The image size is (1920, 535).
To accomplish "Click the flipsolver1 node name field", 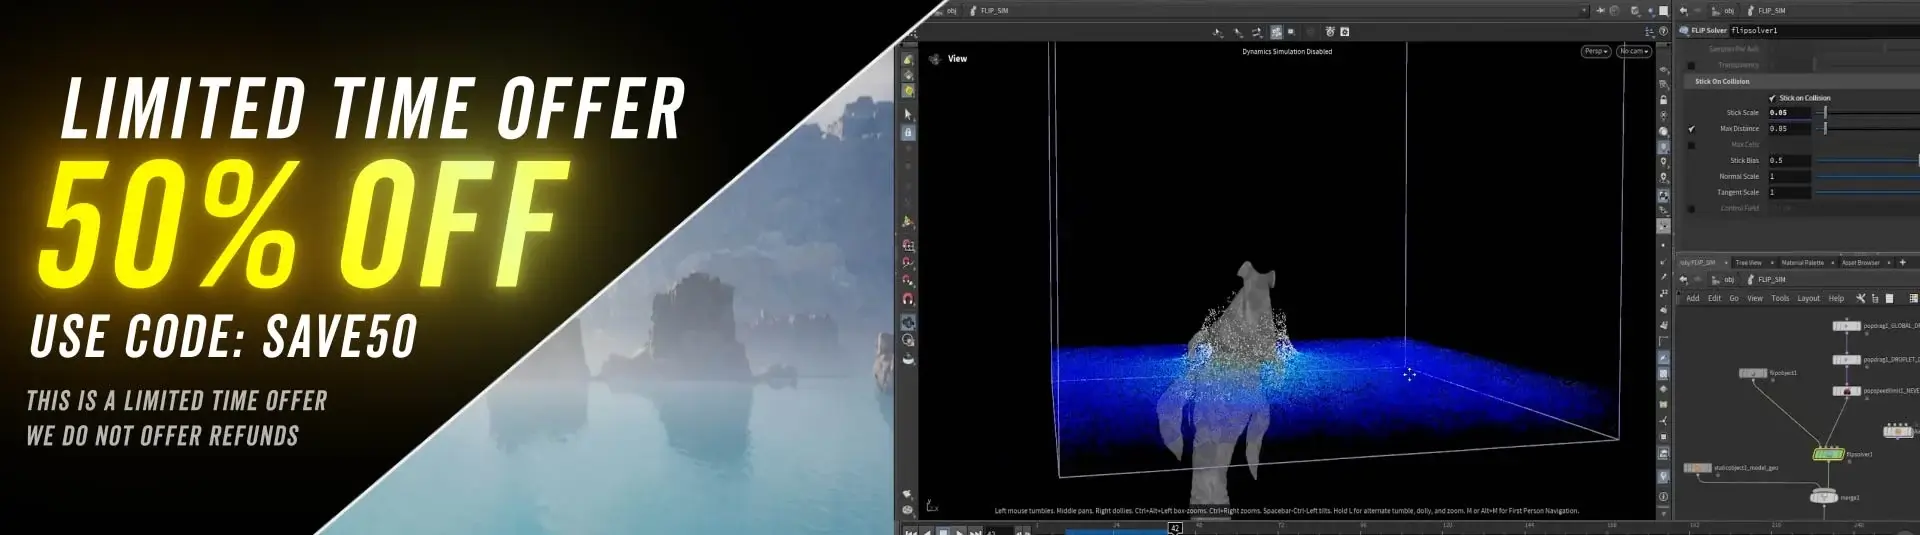I will 1824,31.
